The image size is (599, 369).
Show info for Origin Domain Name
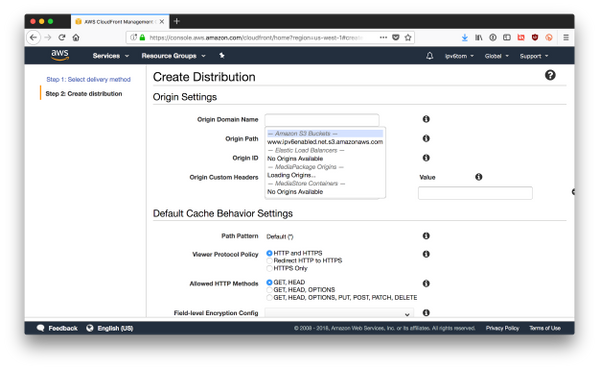point(426,119)
